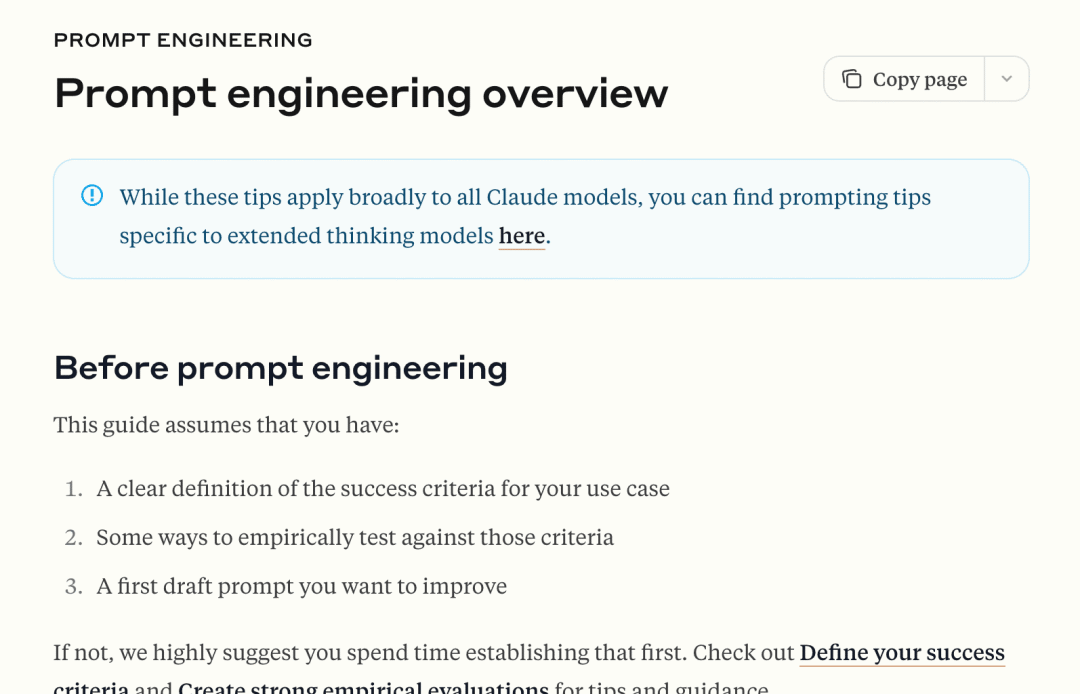Open the 'Create strong empirical evaluations' link
1080x694 pixels.
[x=362, y=688]
